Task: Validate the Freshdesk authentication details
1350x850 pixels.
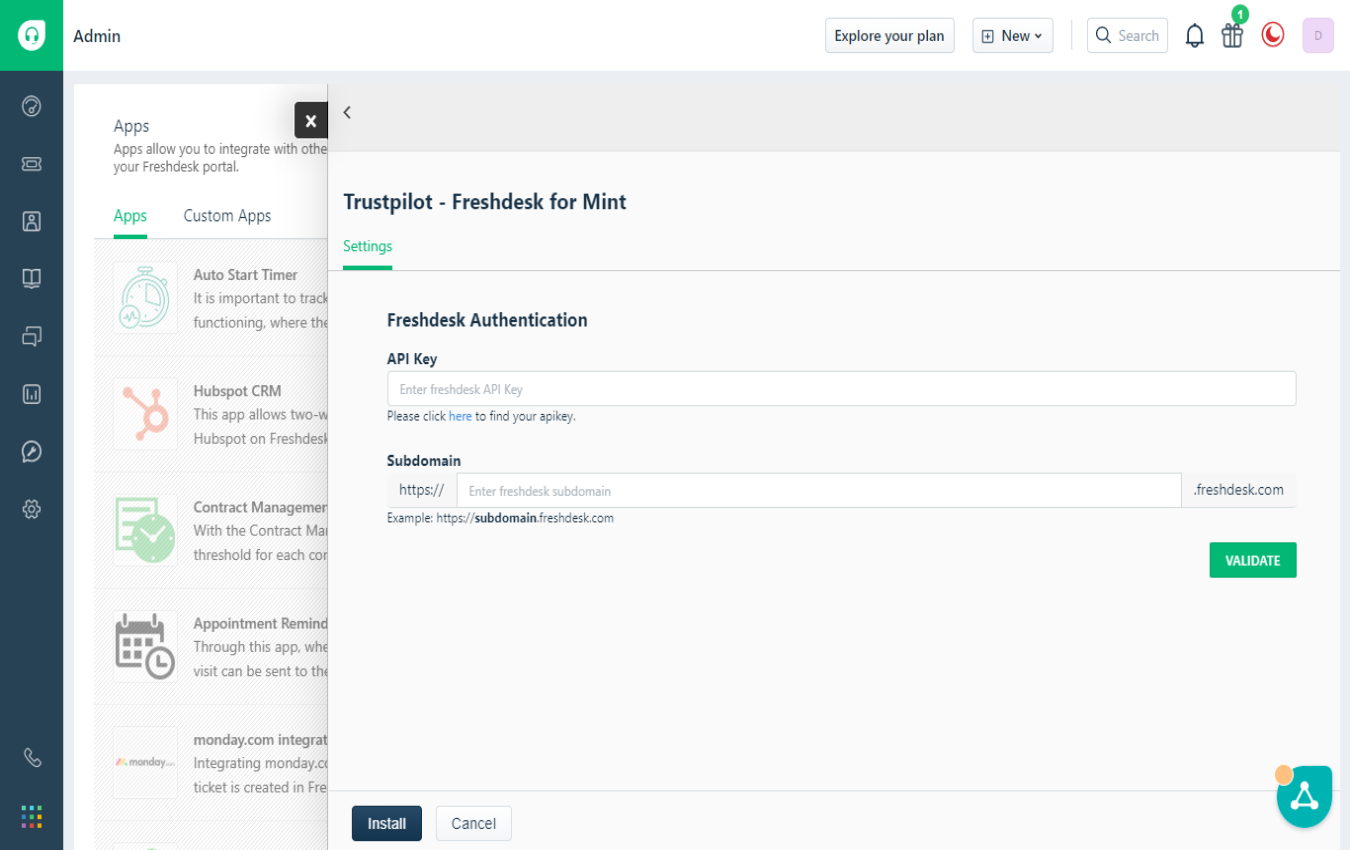Action: click(x=1252, y=560)
